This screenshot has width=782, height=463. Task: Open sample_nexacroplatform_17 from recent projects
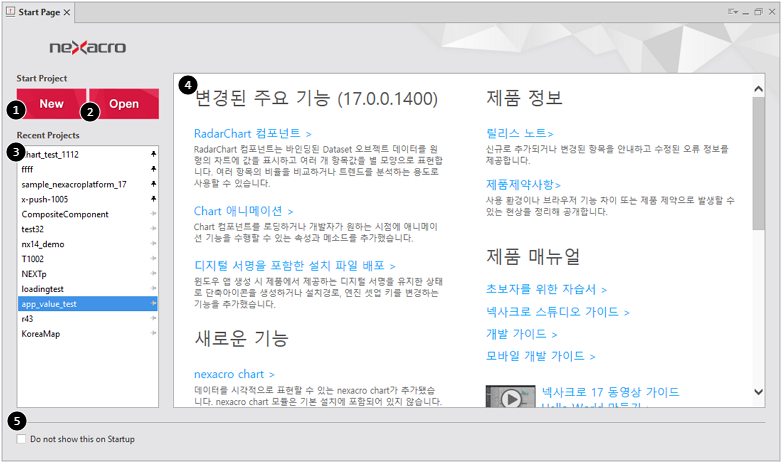(x=87, y=184)
